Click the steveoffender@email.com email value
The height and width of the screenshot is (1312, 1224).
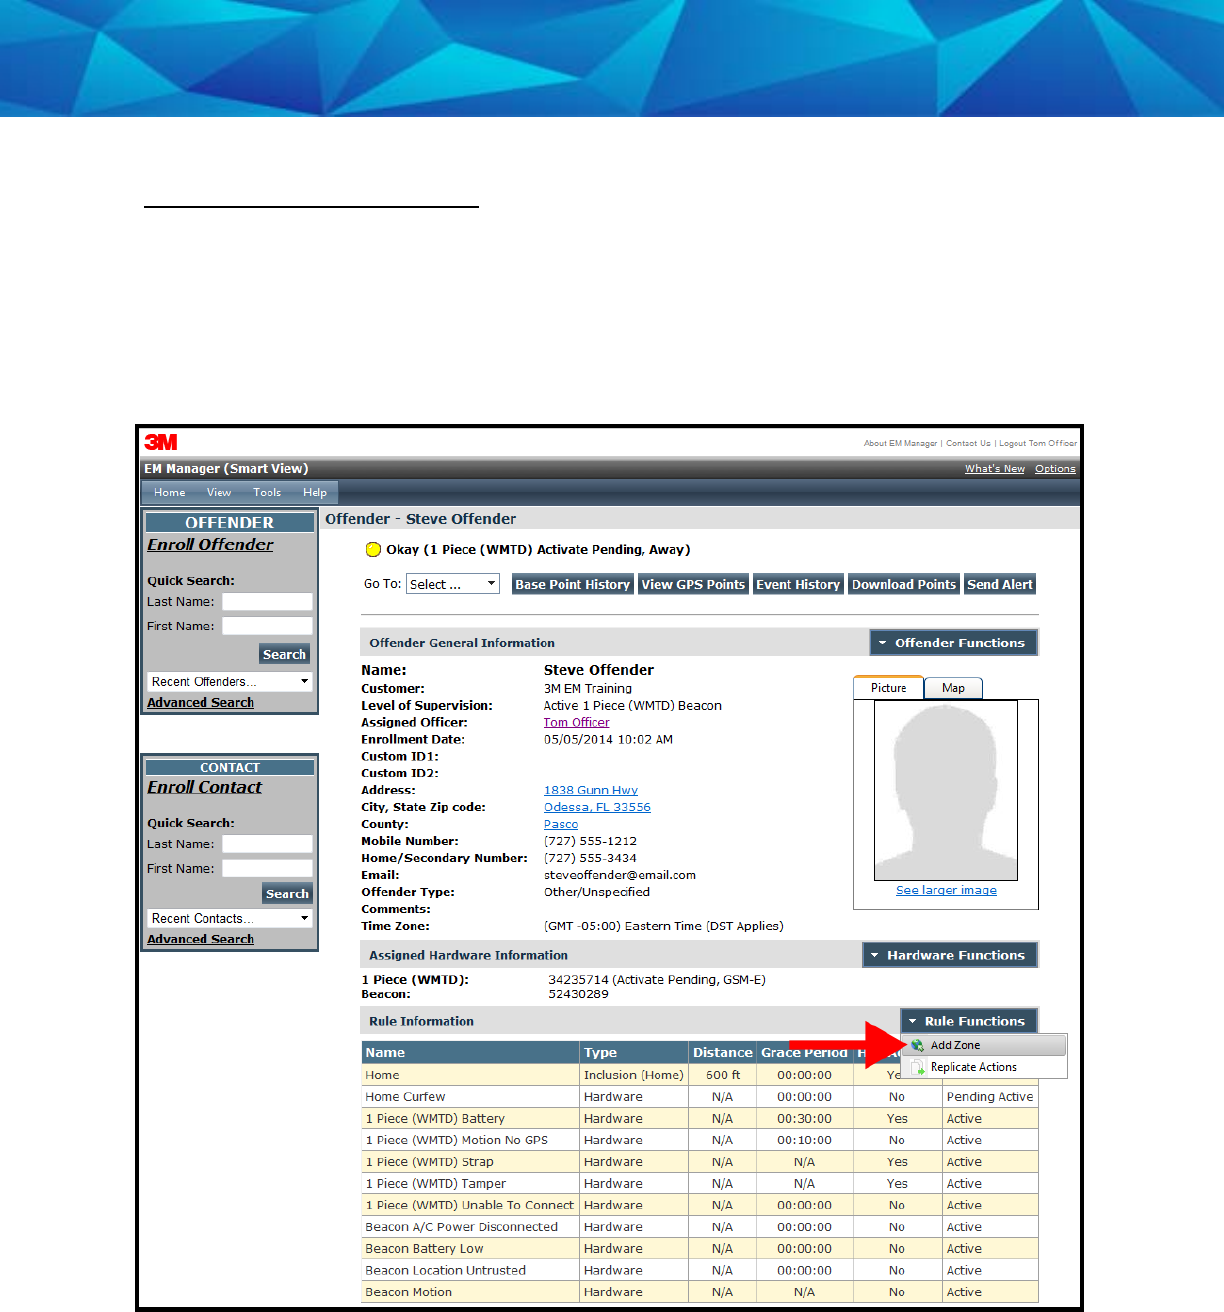pyautogui.click(x=620, y=875)
